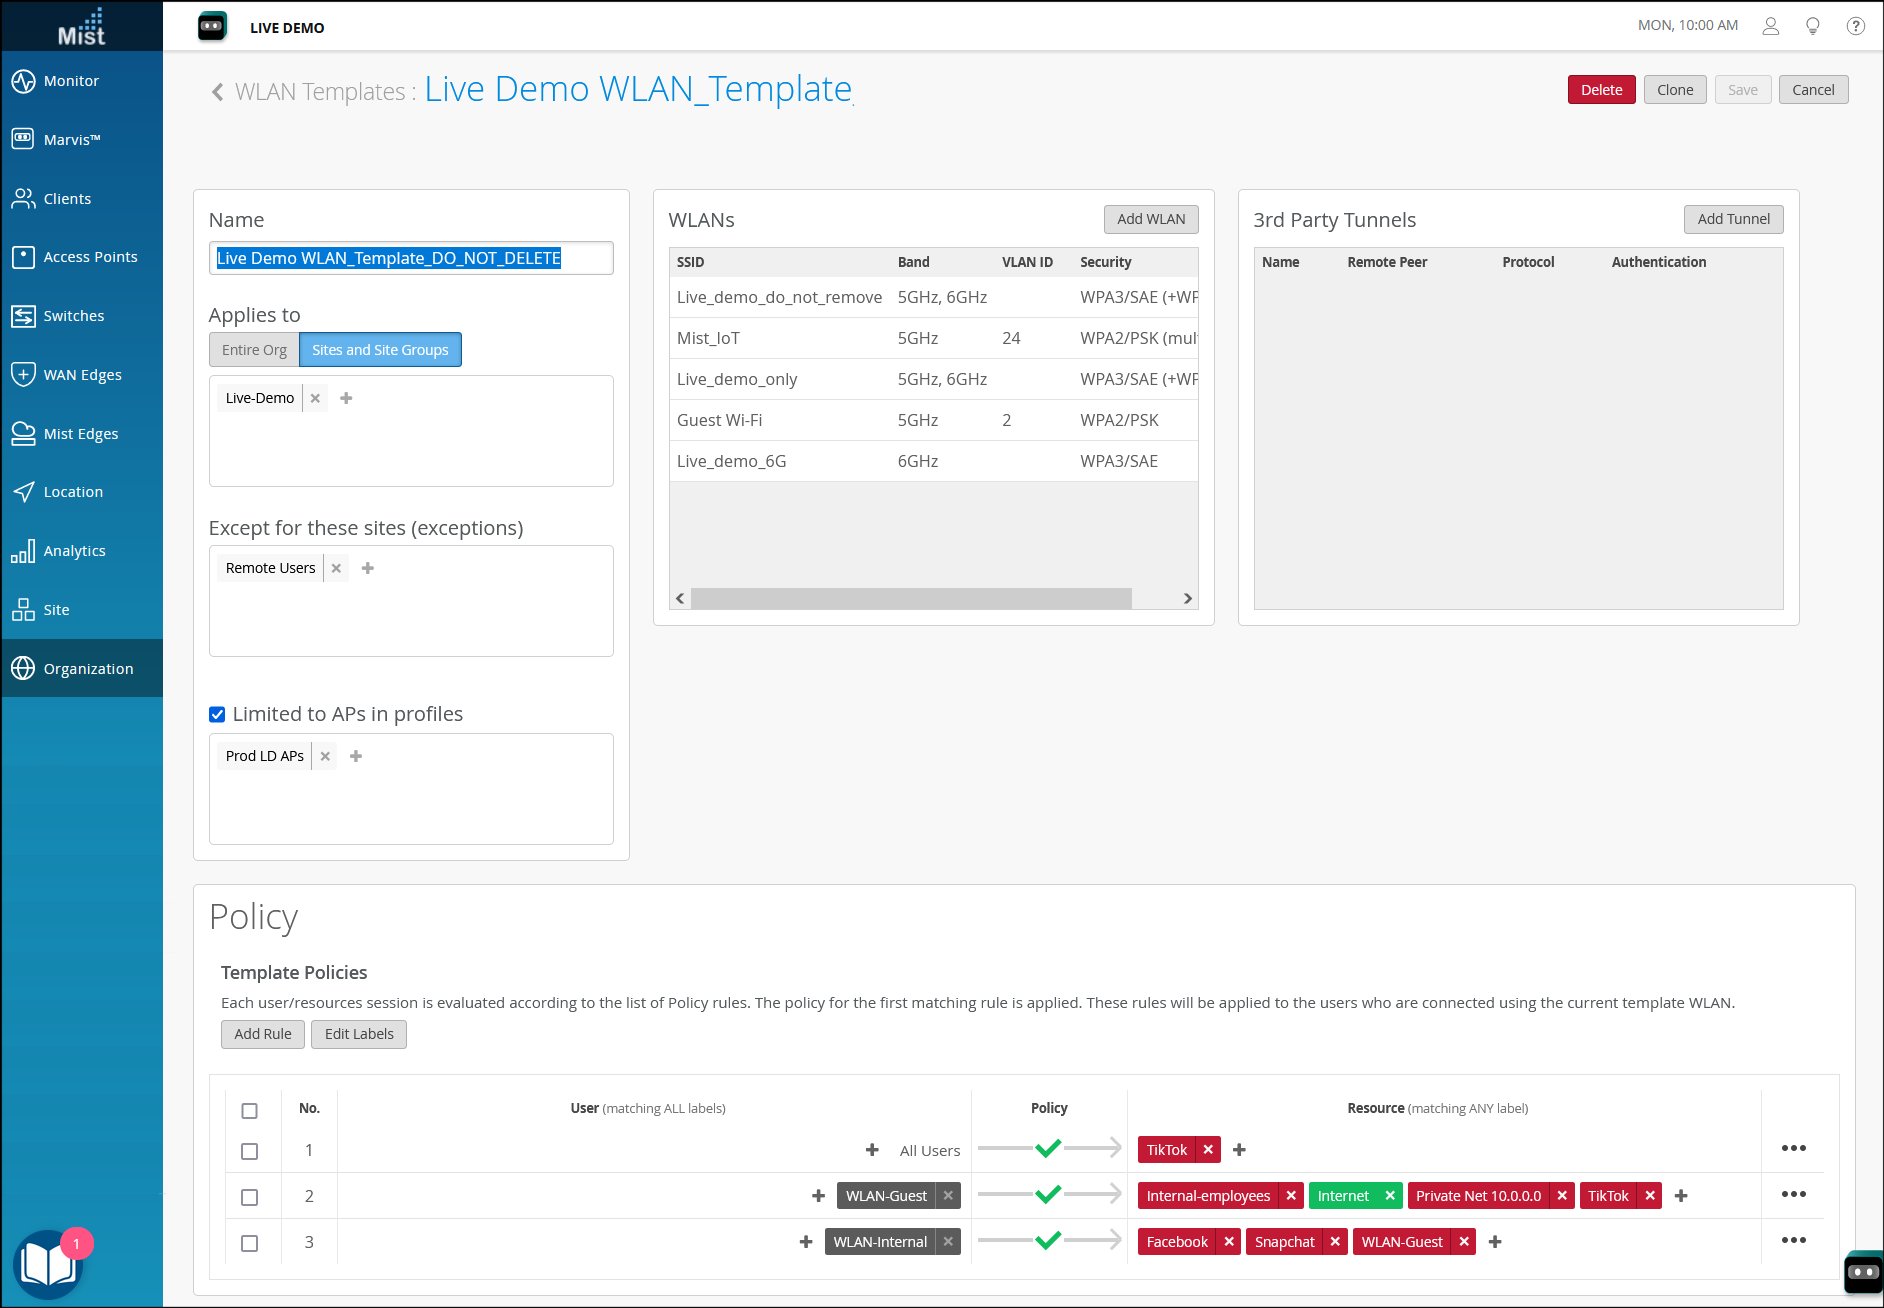Image resolution: width=1884 pixels, height=1308 pixels.
Task: Cancel editing the template
Action: pyautogui.click(x=1813, y=90)
